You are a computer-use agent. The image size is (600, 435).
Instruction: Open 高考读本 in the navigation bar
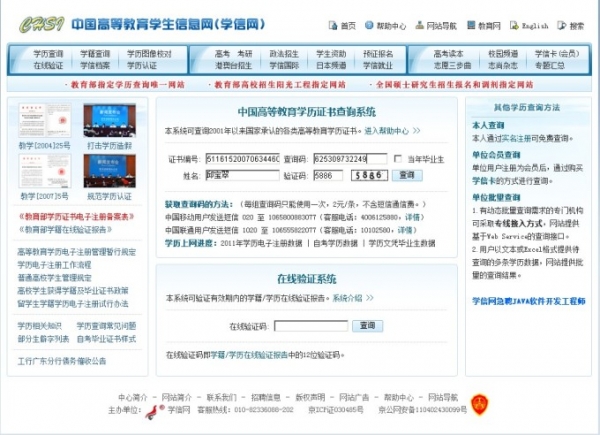(x=448, y=54)
